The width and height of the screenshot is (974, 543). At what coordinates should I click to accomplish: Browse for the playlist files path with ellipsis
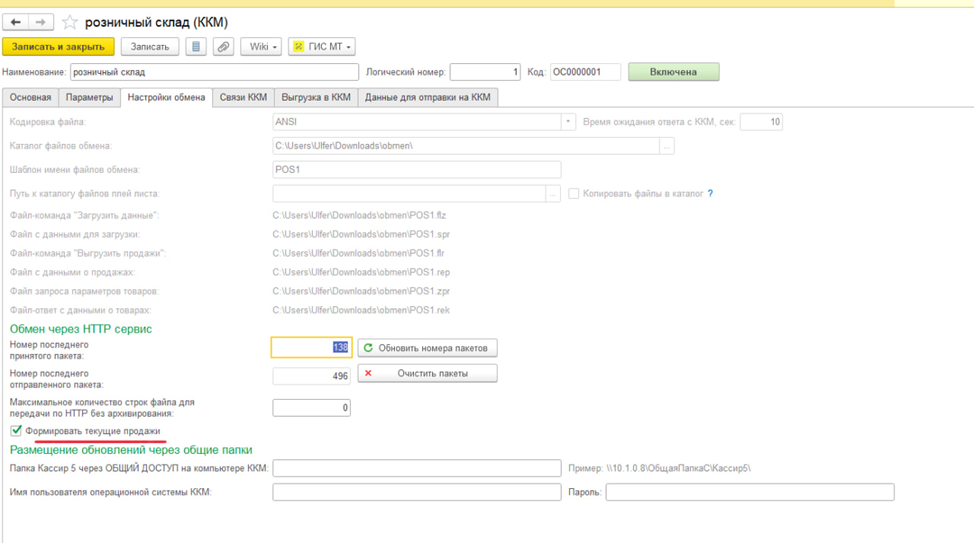[553, 194]
